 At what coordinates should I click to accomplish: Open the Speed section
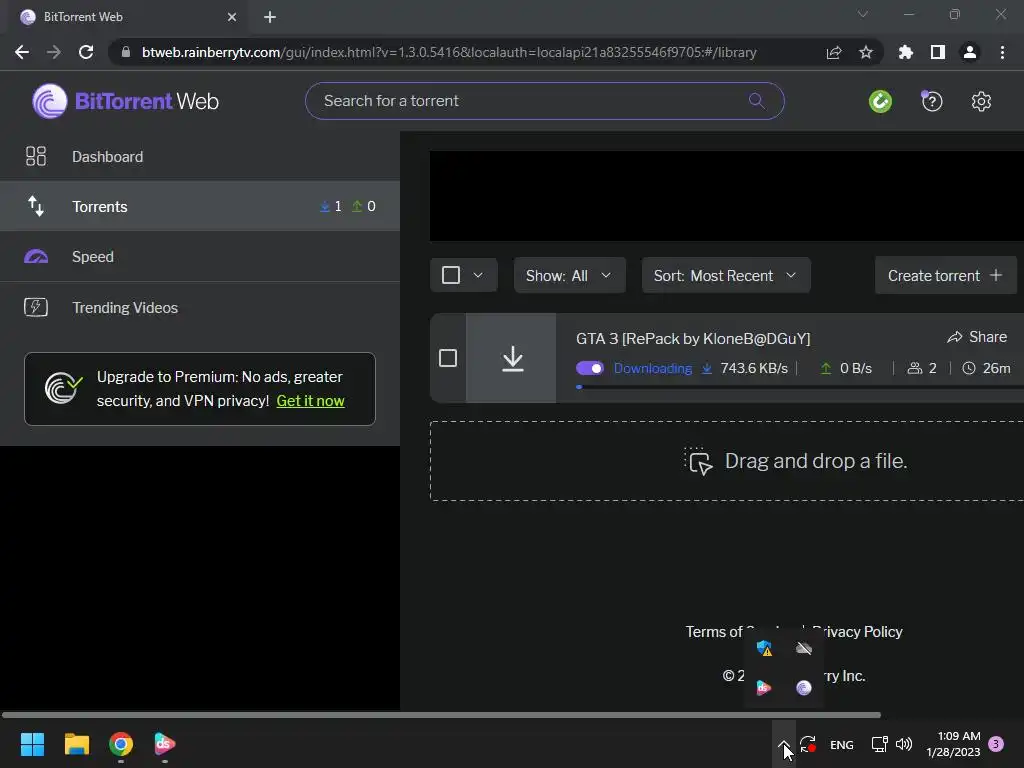[200, 257]
